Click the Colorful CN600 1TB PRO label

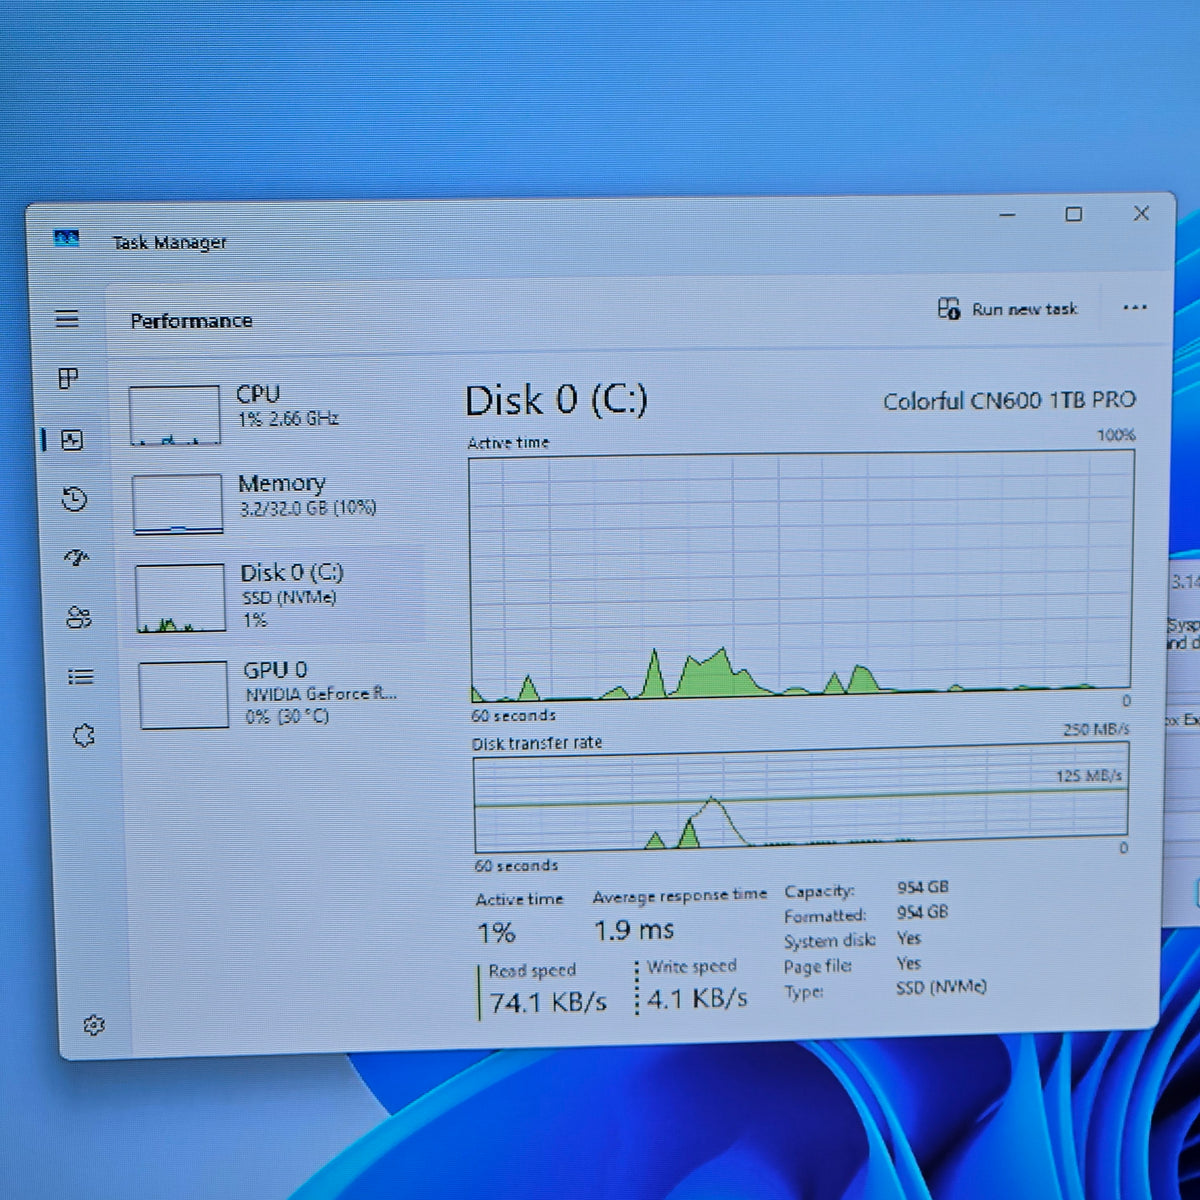click(1009, 400)
